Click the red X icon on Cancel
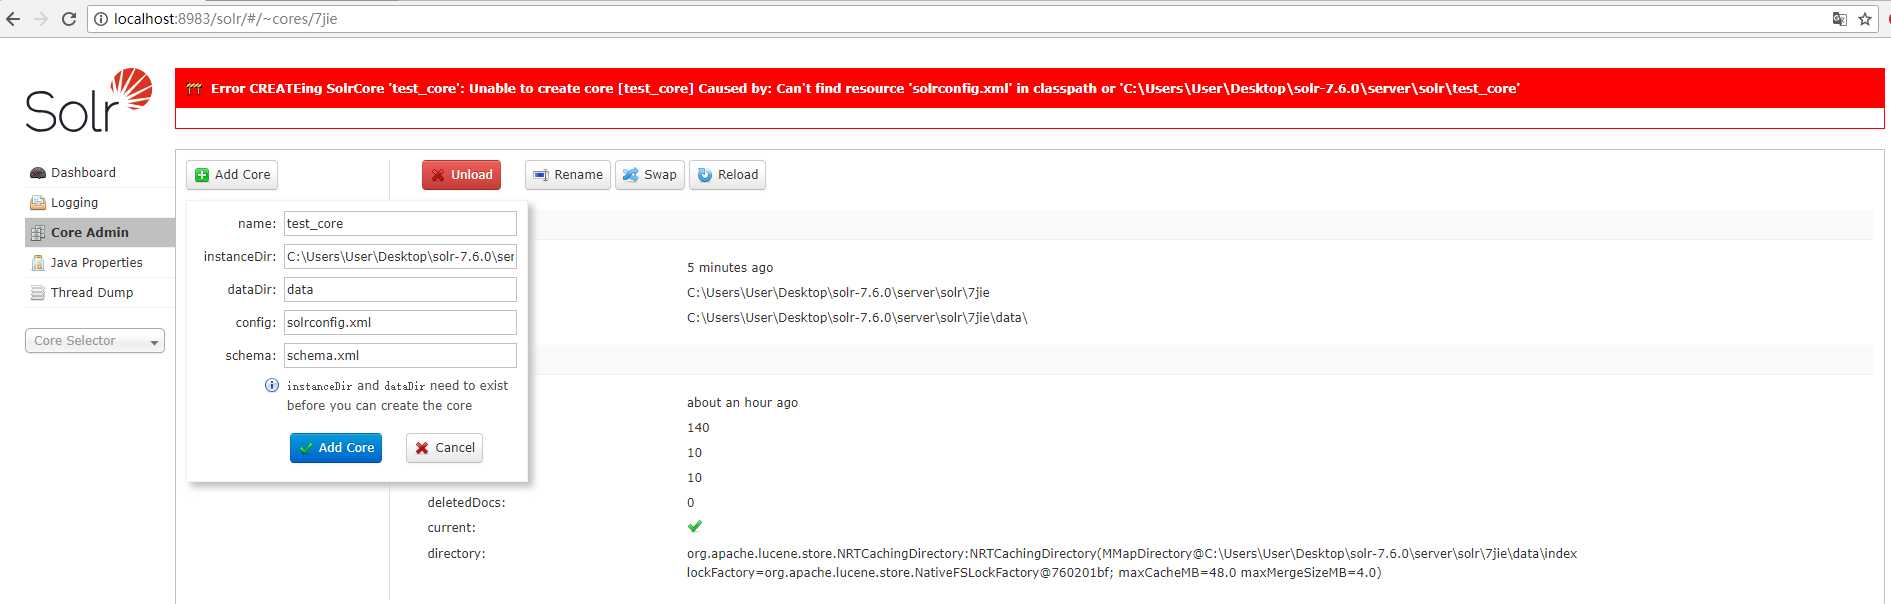Image resolution: width=1891 pixels, height=604 pixels. click(x=422, y=448)
